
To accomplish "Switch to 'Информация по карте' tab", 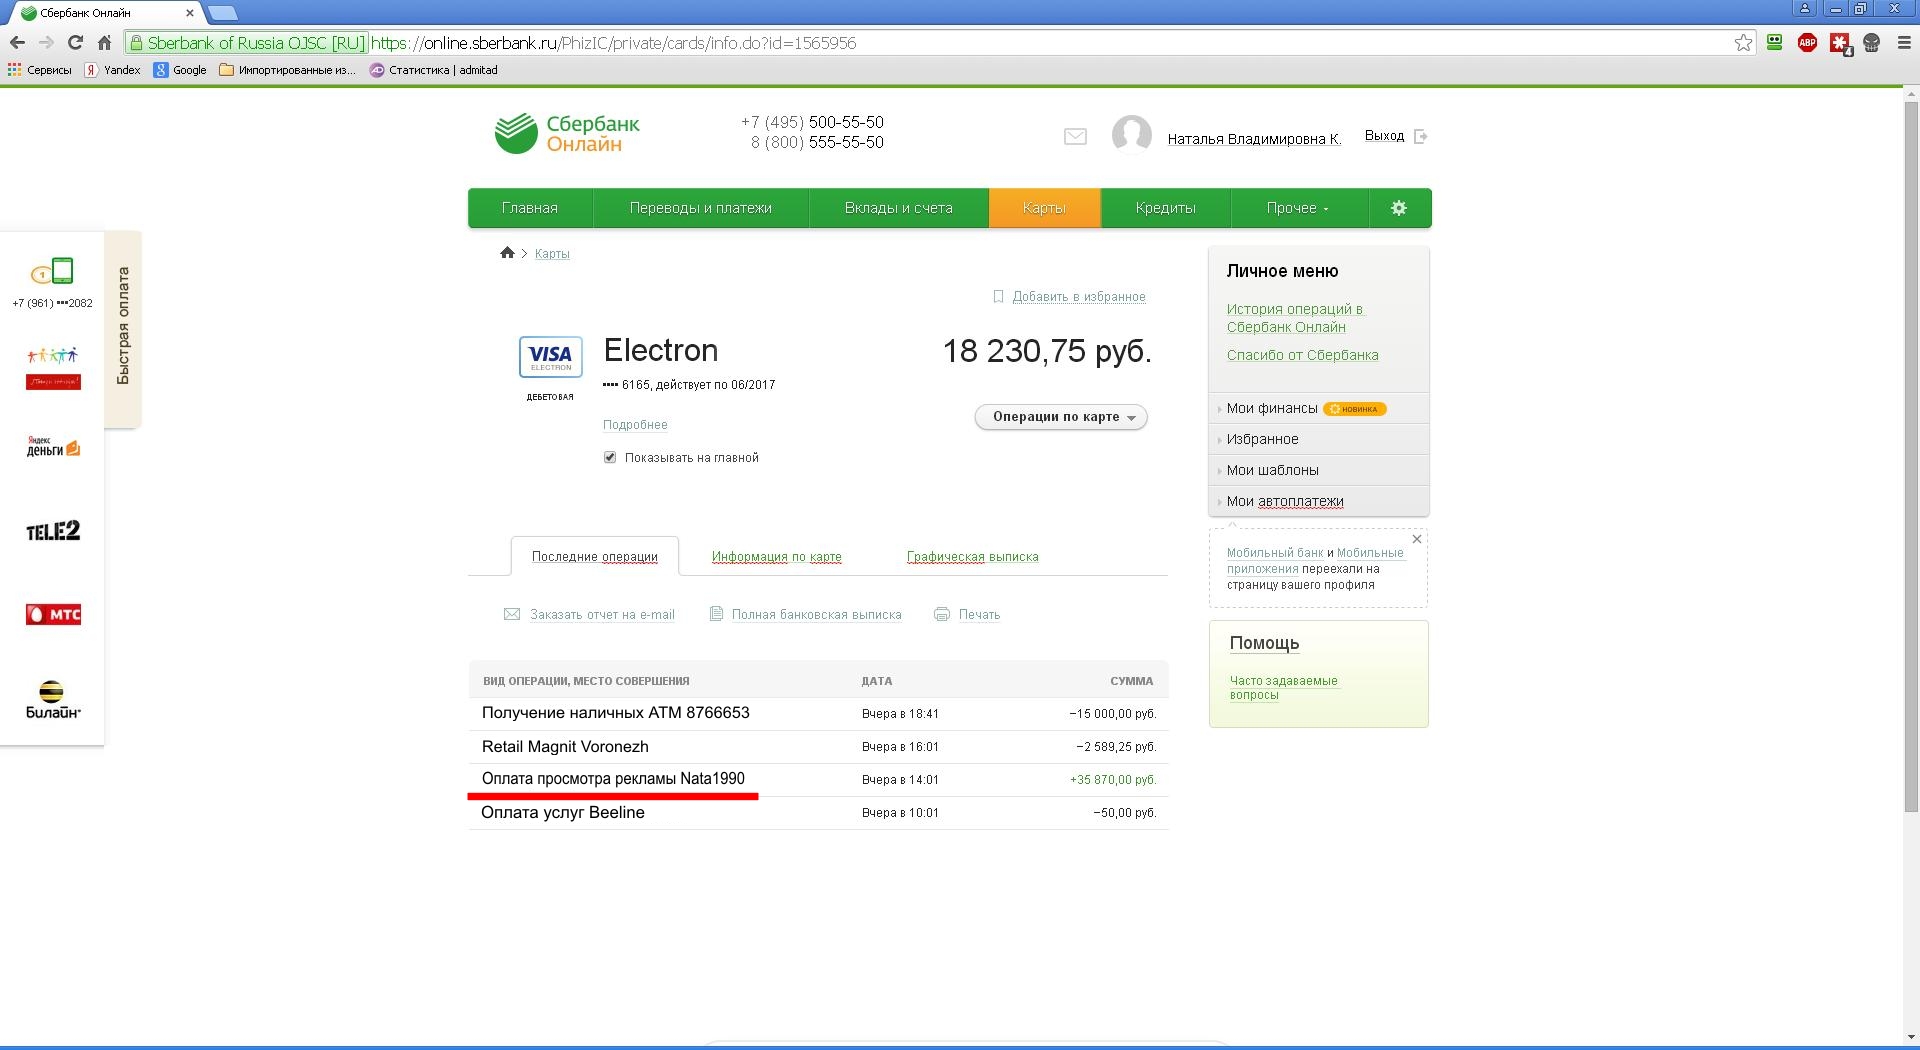I will pyautogui.click(x=776, y=557).
